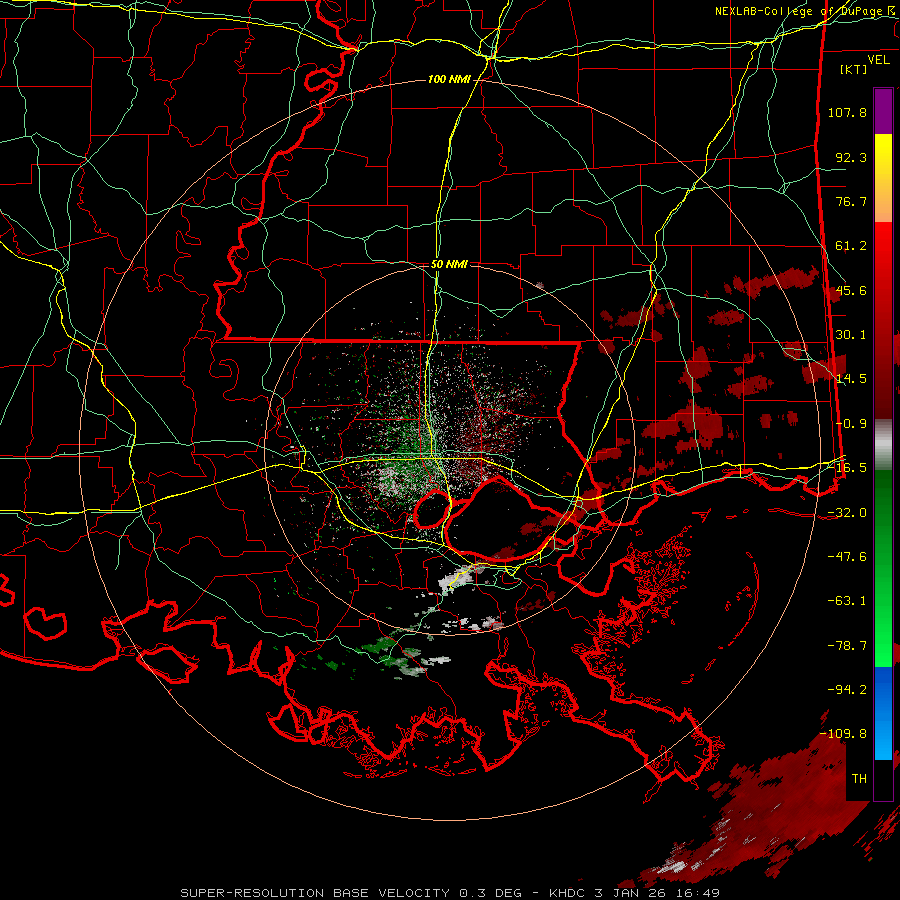Click the 45.6 legend value

(851, 290)
